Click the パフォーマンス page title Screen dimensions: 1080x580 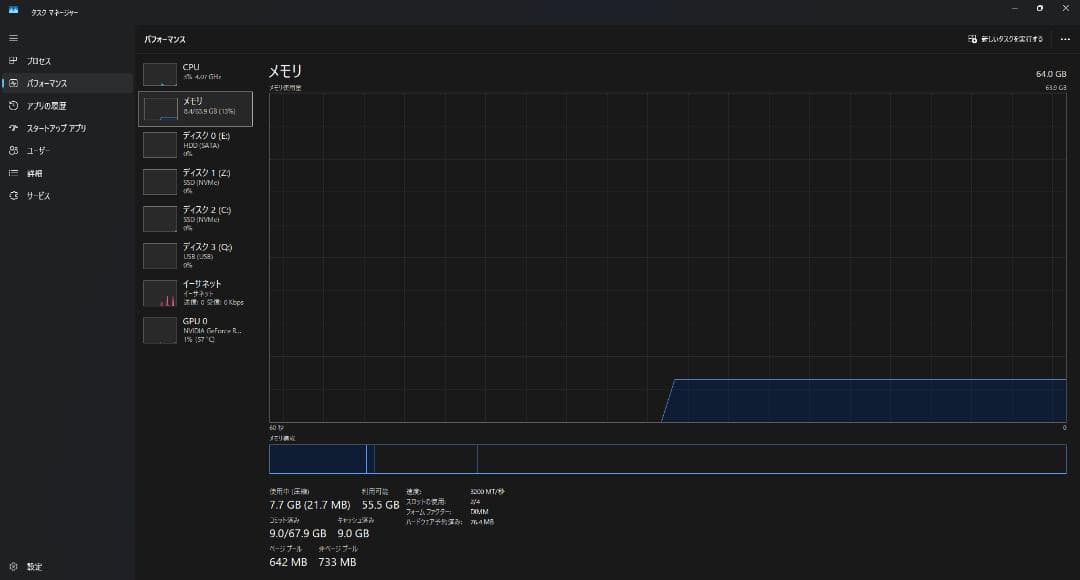pos(165,39)
